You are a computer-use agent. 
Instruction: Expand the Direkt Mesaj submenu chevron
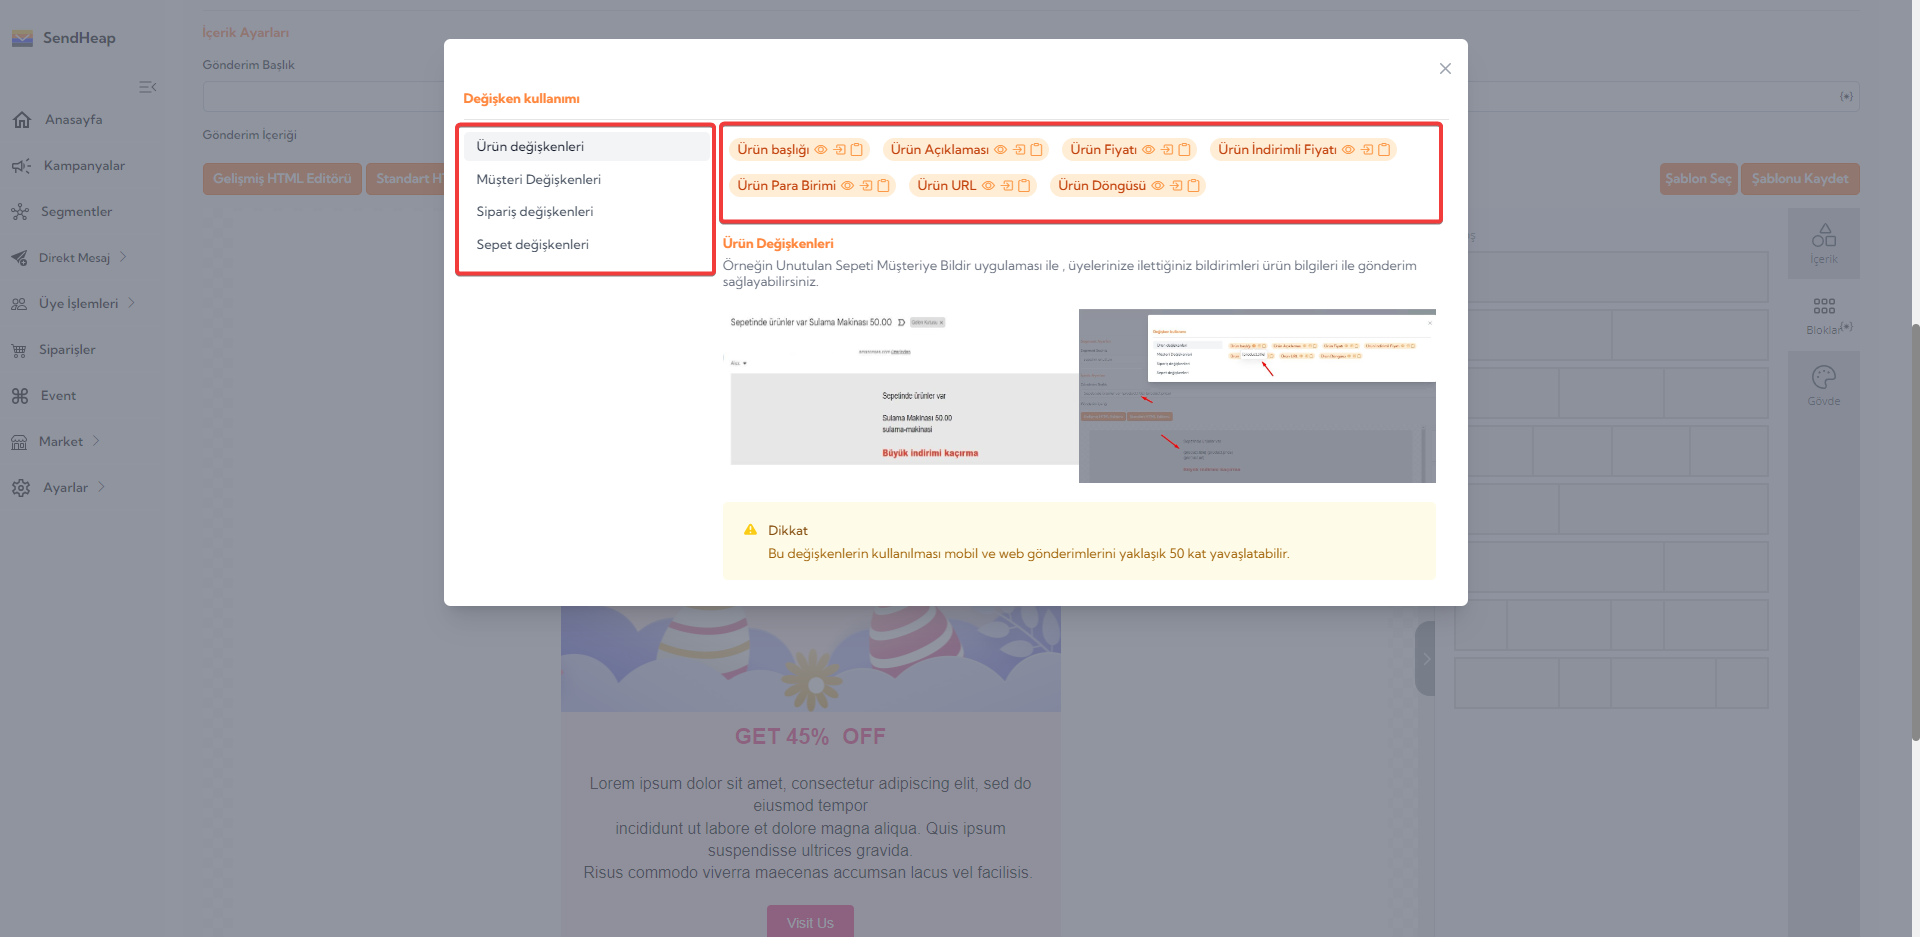coord(123,257)
